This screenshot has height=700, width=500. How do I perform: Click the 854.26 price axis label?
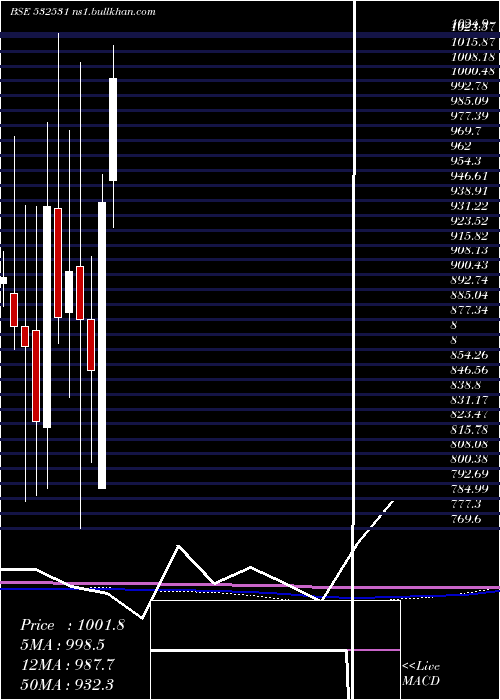(x=469, y=354)
